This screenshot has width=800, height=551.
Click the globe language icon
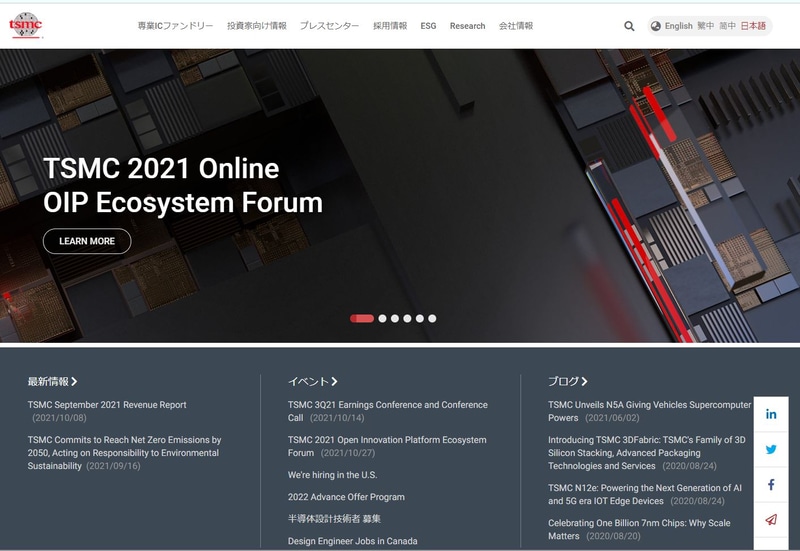click(656, 26)
